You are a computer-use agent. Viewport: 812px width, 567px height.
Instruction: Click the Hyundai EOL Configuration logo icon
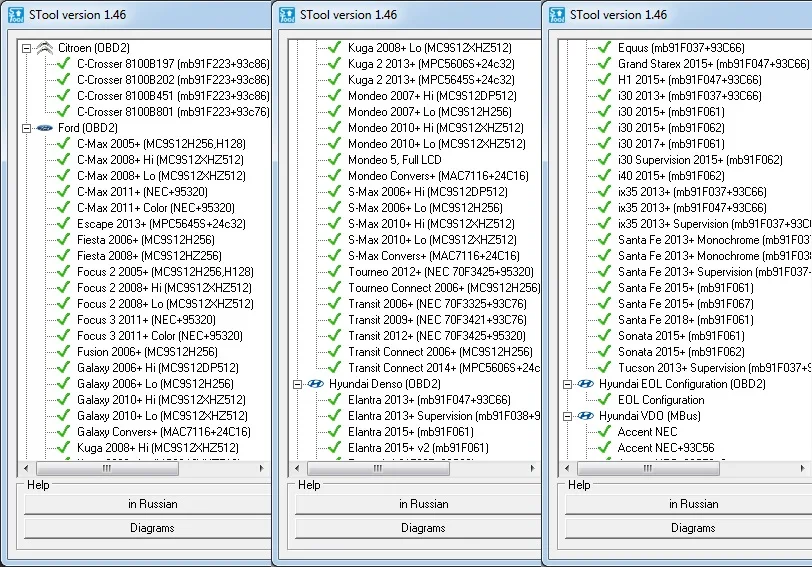click(586, 384)
